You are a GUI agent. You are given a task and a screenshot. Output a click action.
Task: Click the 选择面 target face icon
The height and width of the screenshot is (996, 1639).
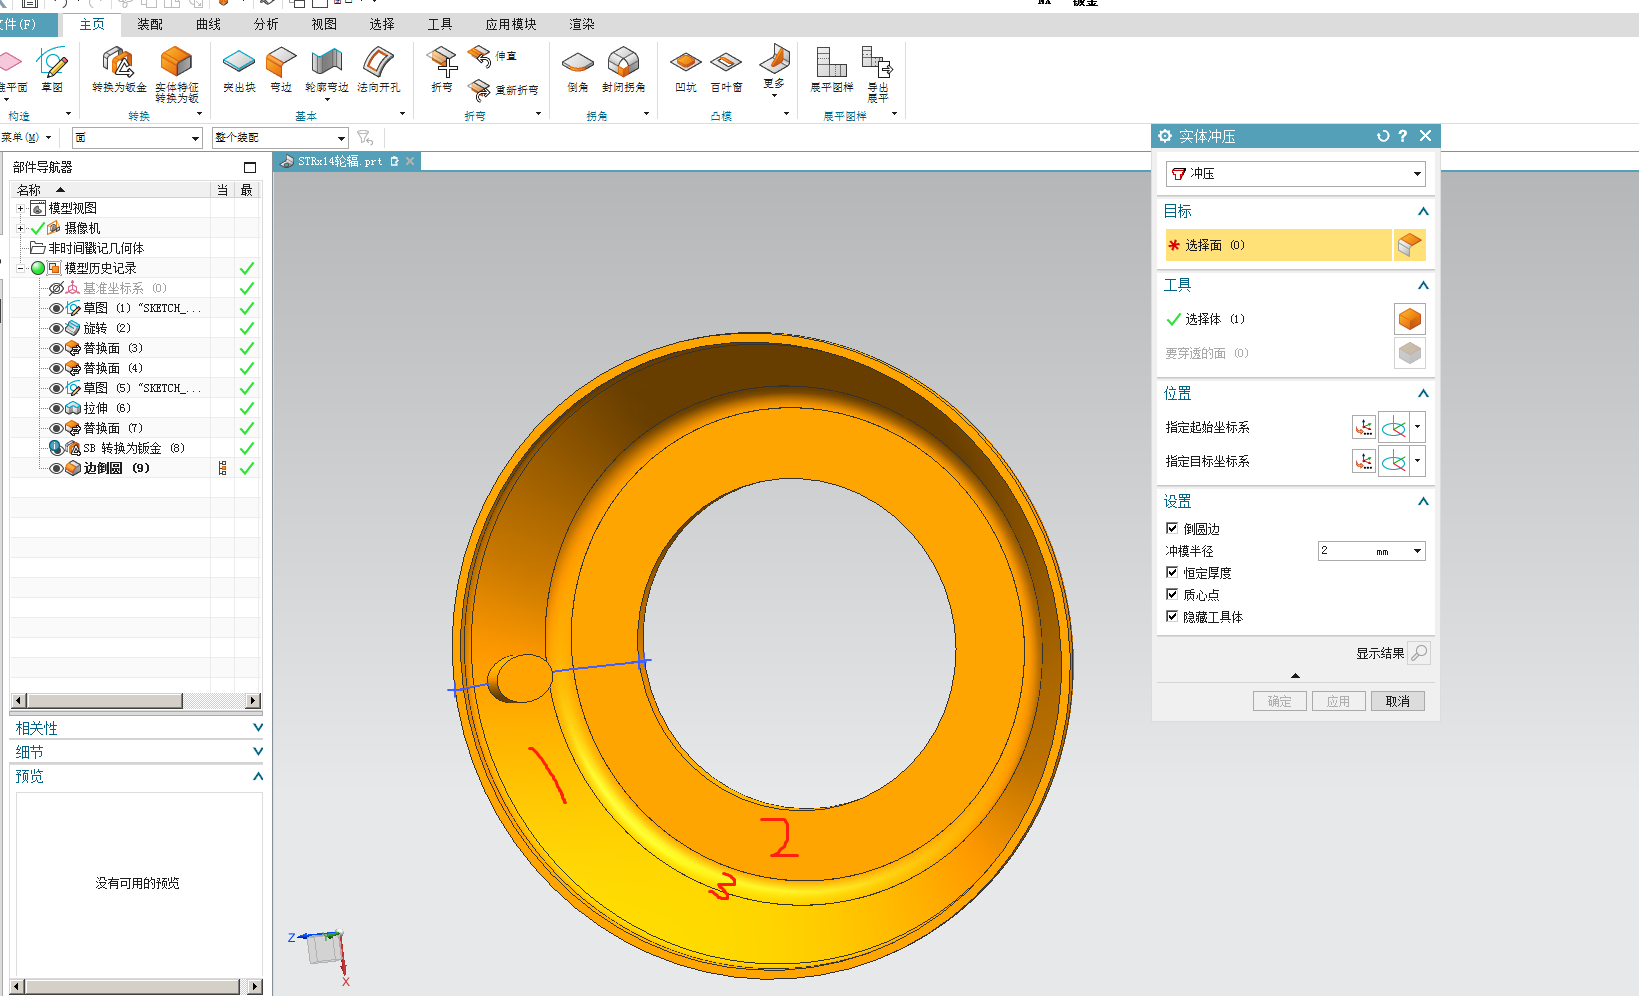(x=1409, y=245)
